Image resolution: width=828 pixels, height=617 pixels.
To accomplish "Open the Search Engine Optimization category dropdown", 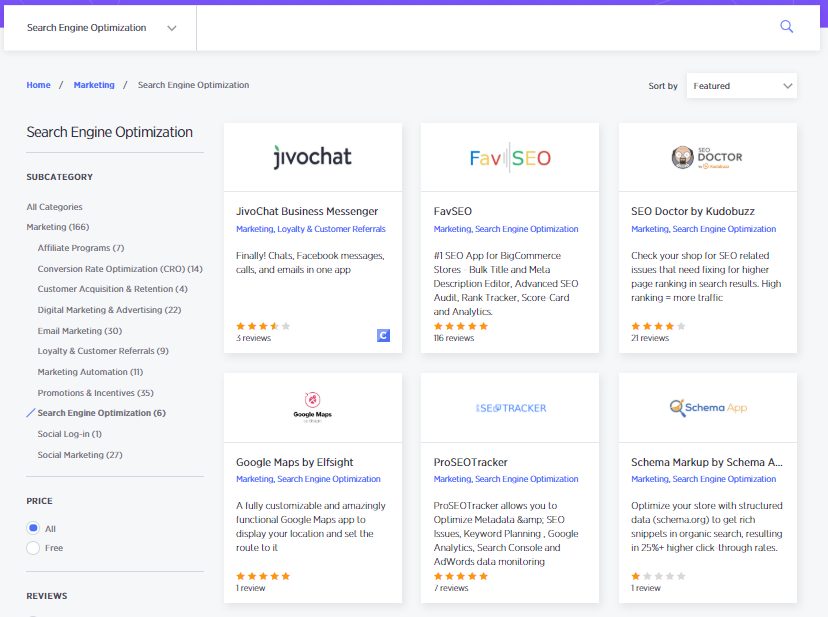I will coord(100,28).
